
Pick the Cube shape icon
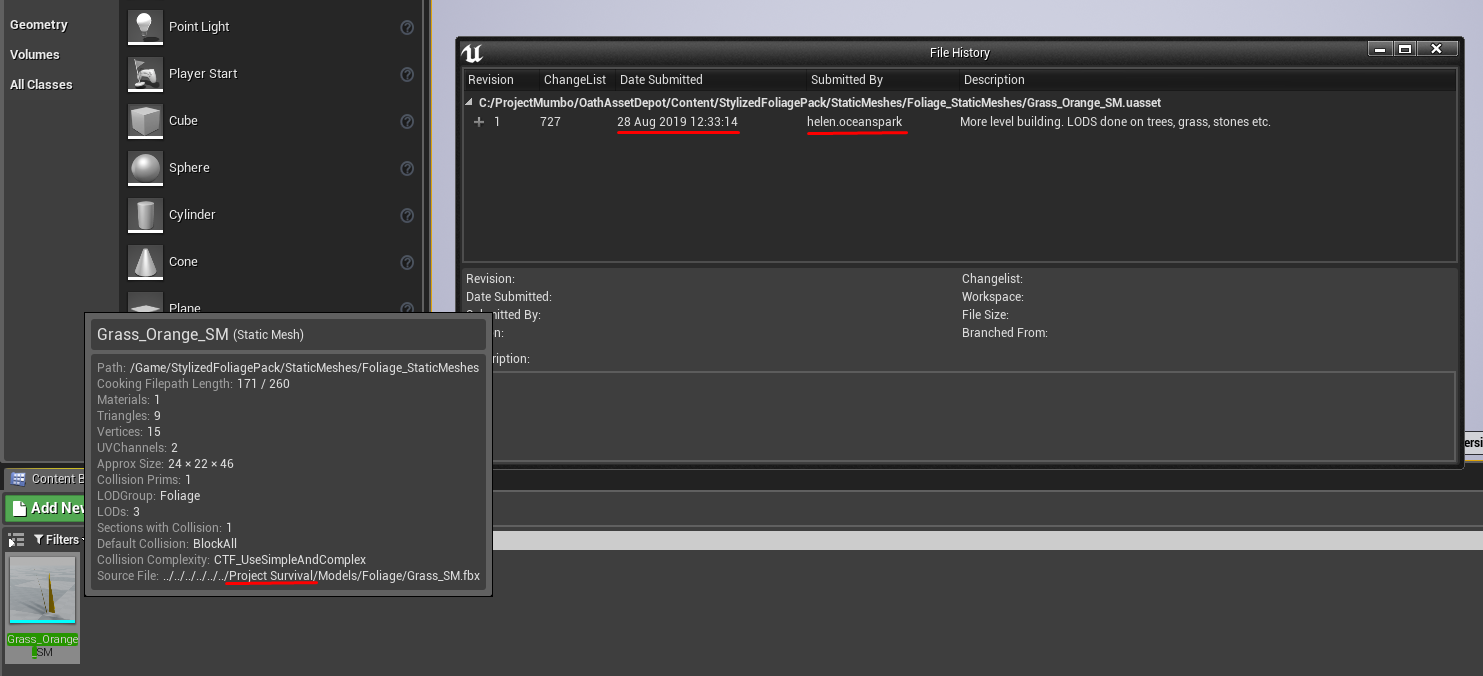click(x=145, y=121)
